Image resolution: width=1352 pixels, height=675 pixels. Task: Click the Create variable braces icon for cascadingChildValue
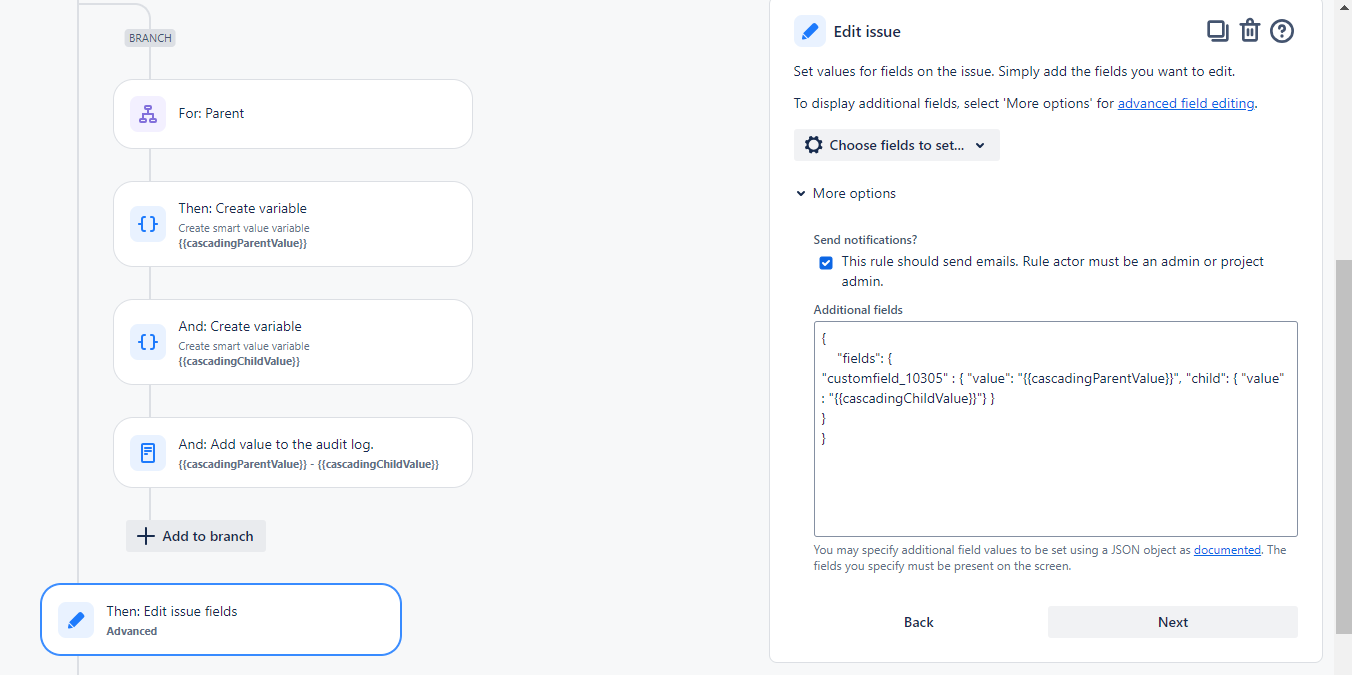click(147, 342)
